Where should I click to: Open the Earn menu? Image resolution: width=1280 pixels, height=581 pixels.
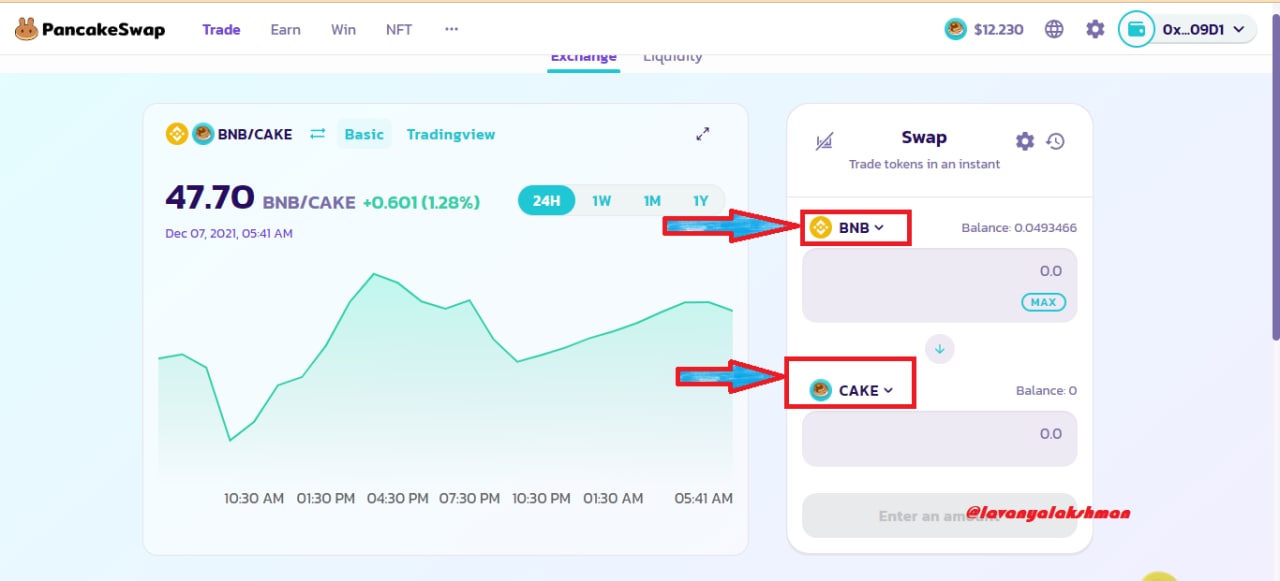pyautogui.click(x=285, y=30)
